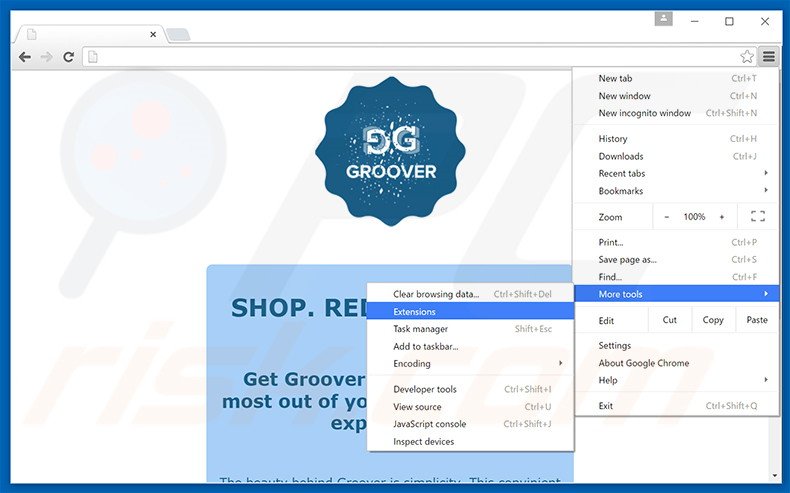Open JavaScript console from submenu
790x493 pixels.
pyautogui.click(x=471, y=424)
